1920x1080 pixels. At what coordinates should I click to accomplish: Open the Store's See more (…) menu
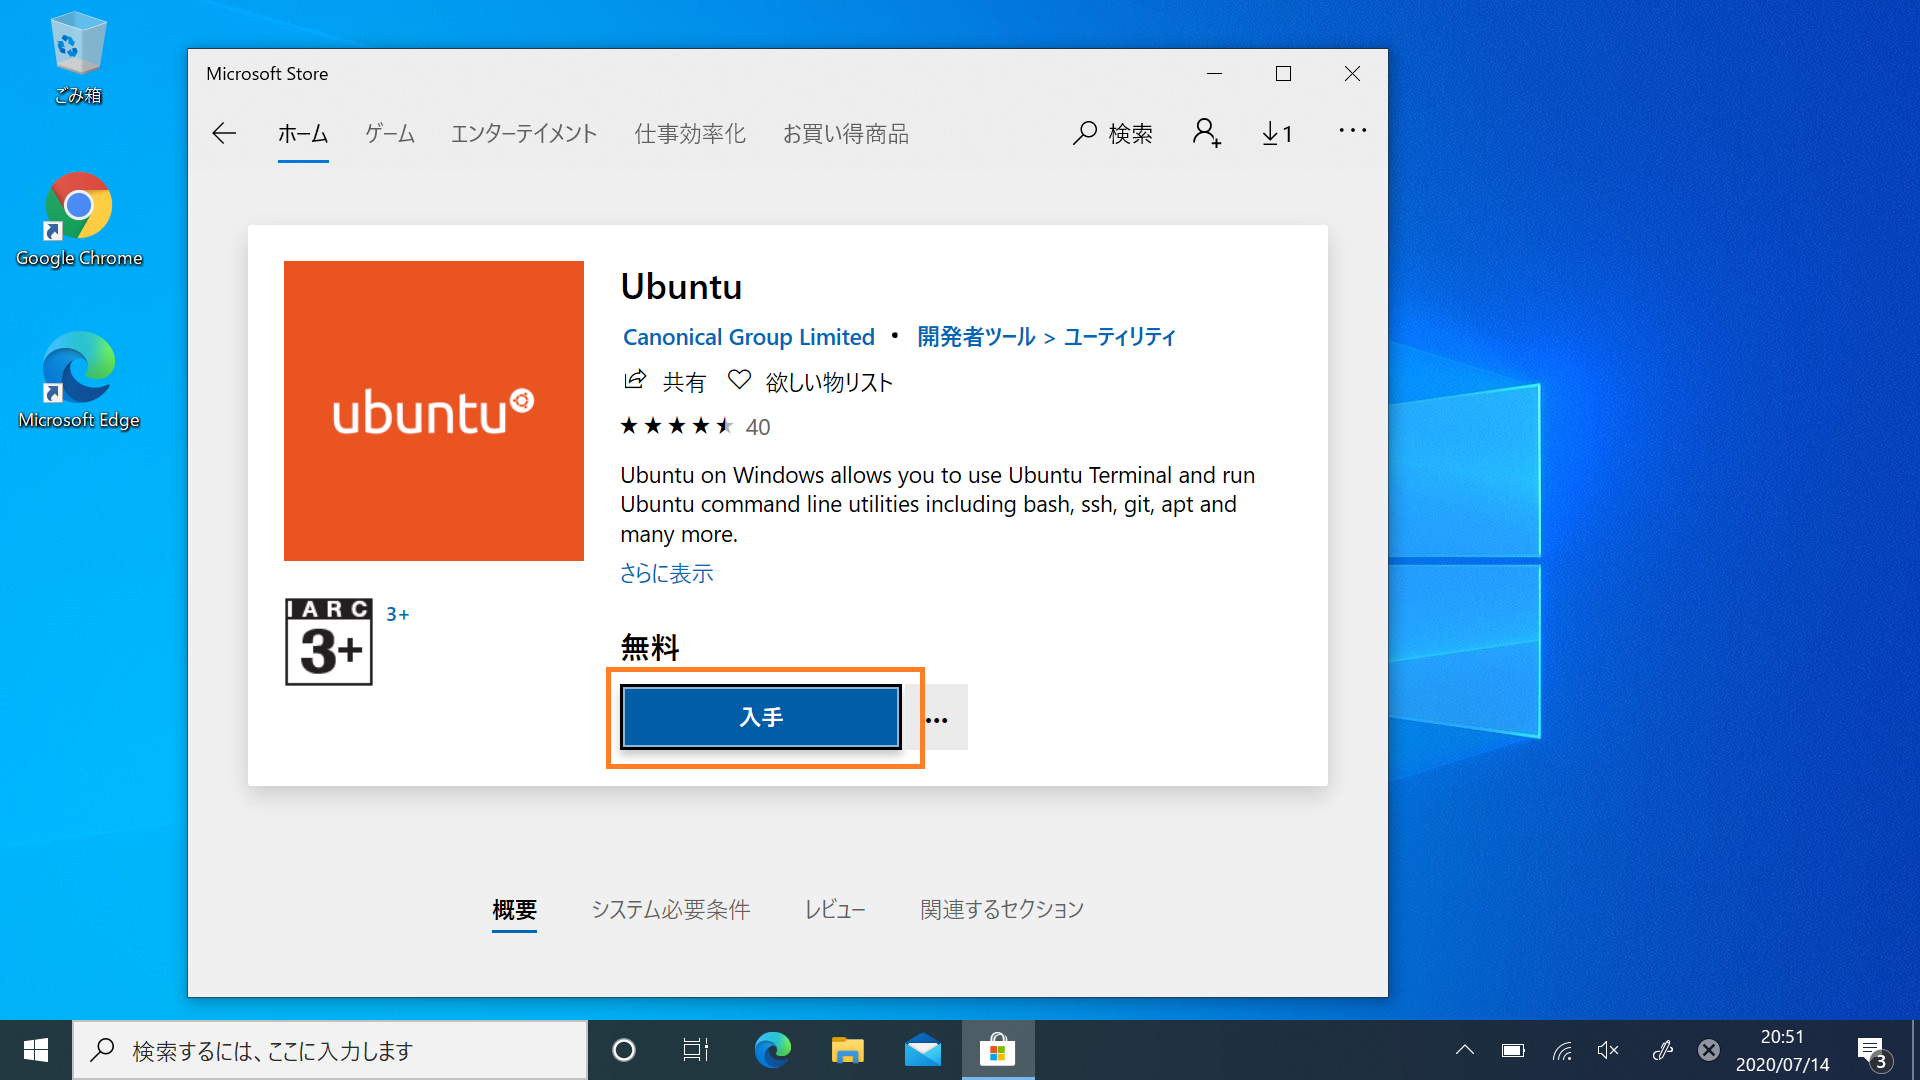point(1352,131)
